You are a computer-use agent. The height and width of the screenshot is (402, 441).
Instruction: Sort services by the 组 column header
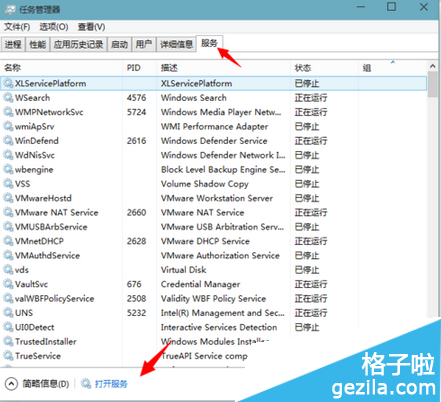click(393, 68)
